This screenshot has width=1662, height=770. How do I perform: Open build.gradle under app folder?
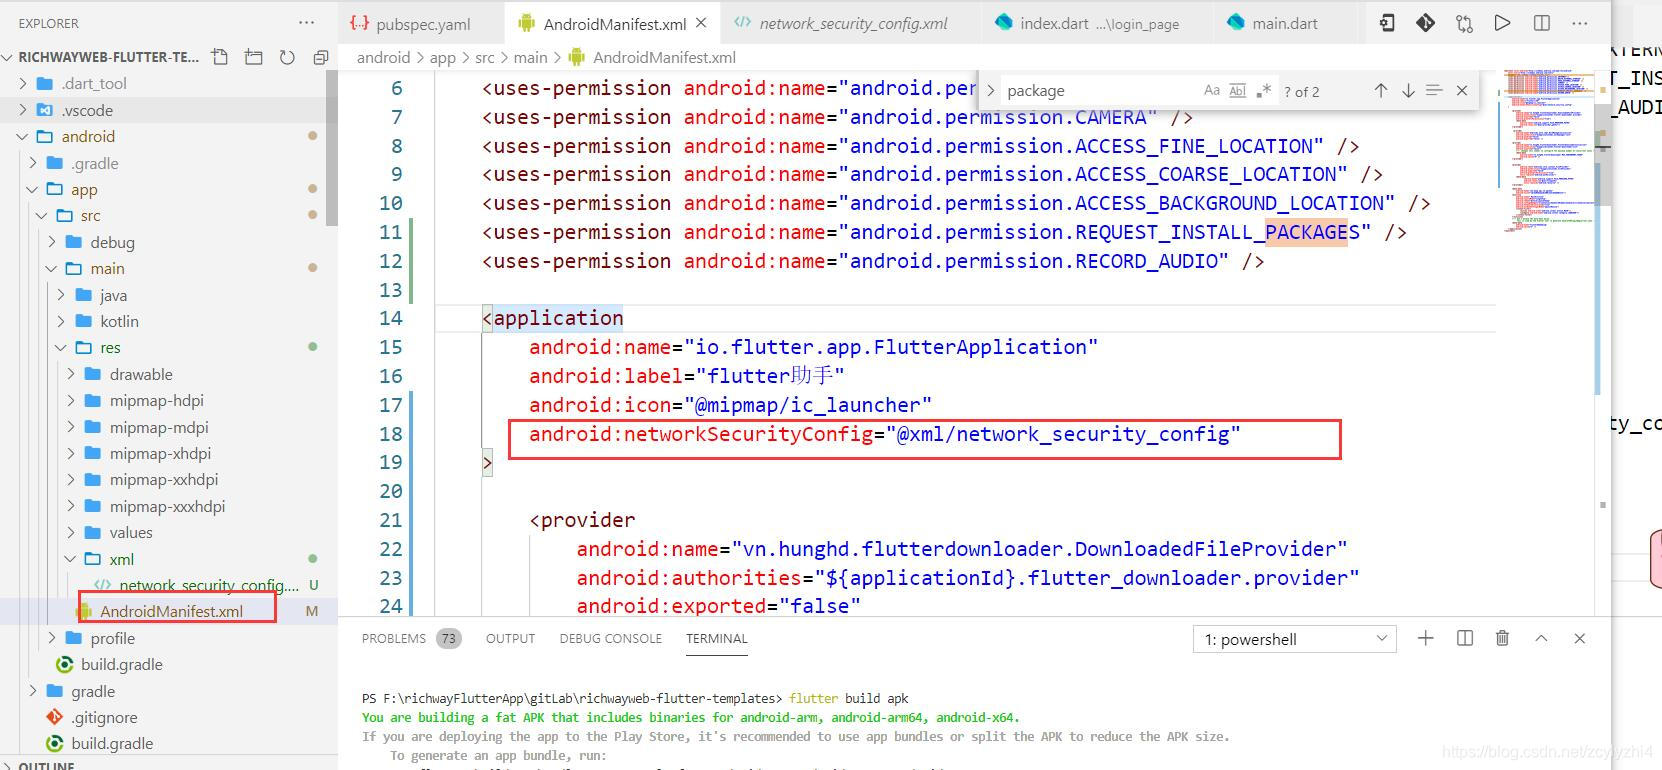pos(121,664)
